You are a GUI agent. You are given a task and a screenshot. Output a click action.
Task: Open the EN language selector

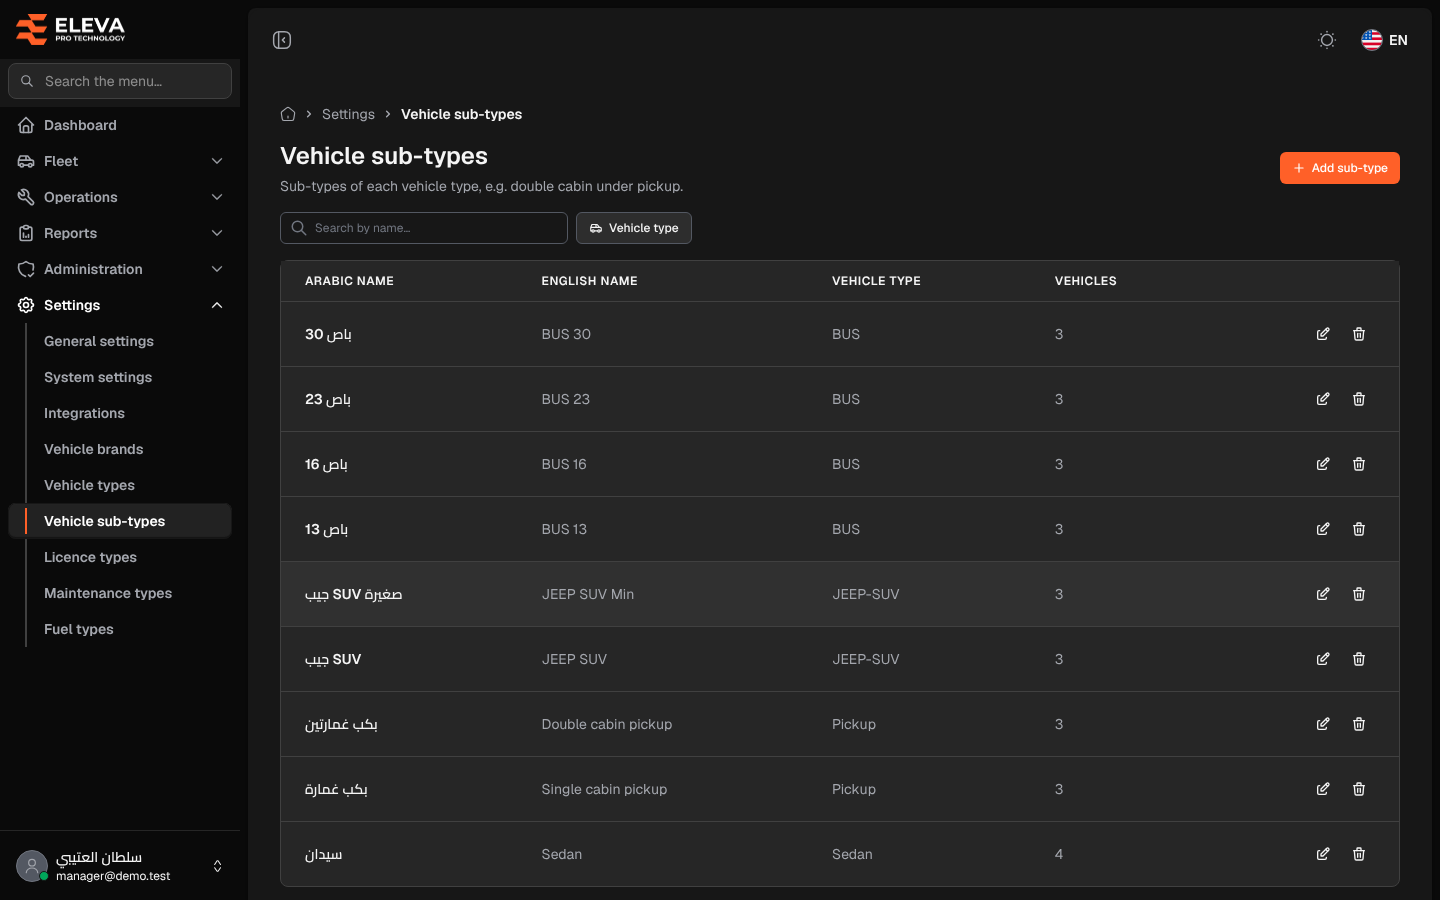pos(1385,40)
